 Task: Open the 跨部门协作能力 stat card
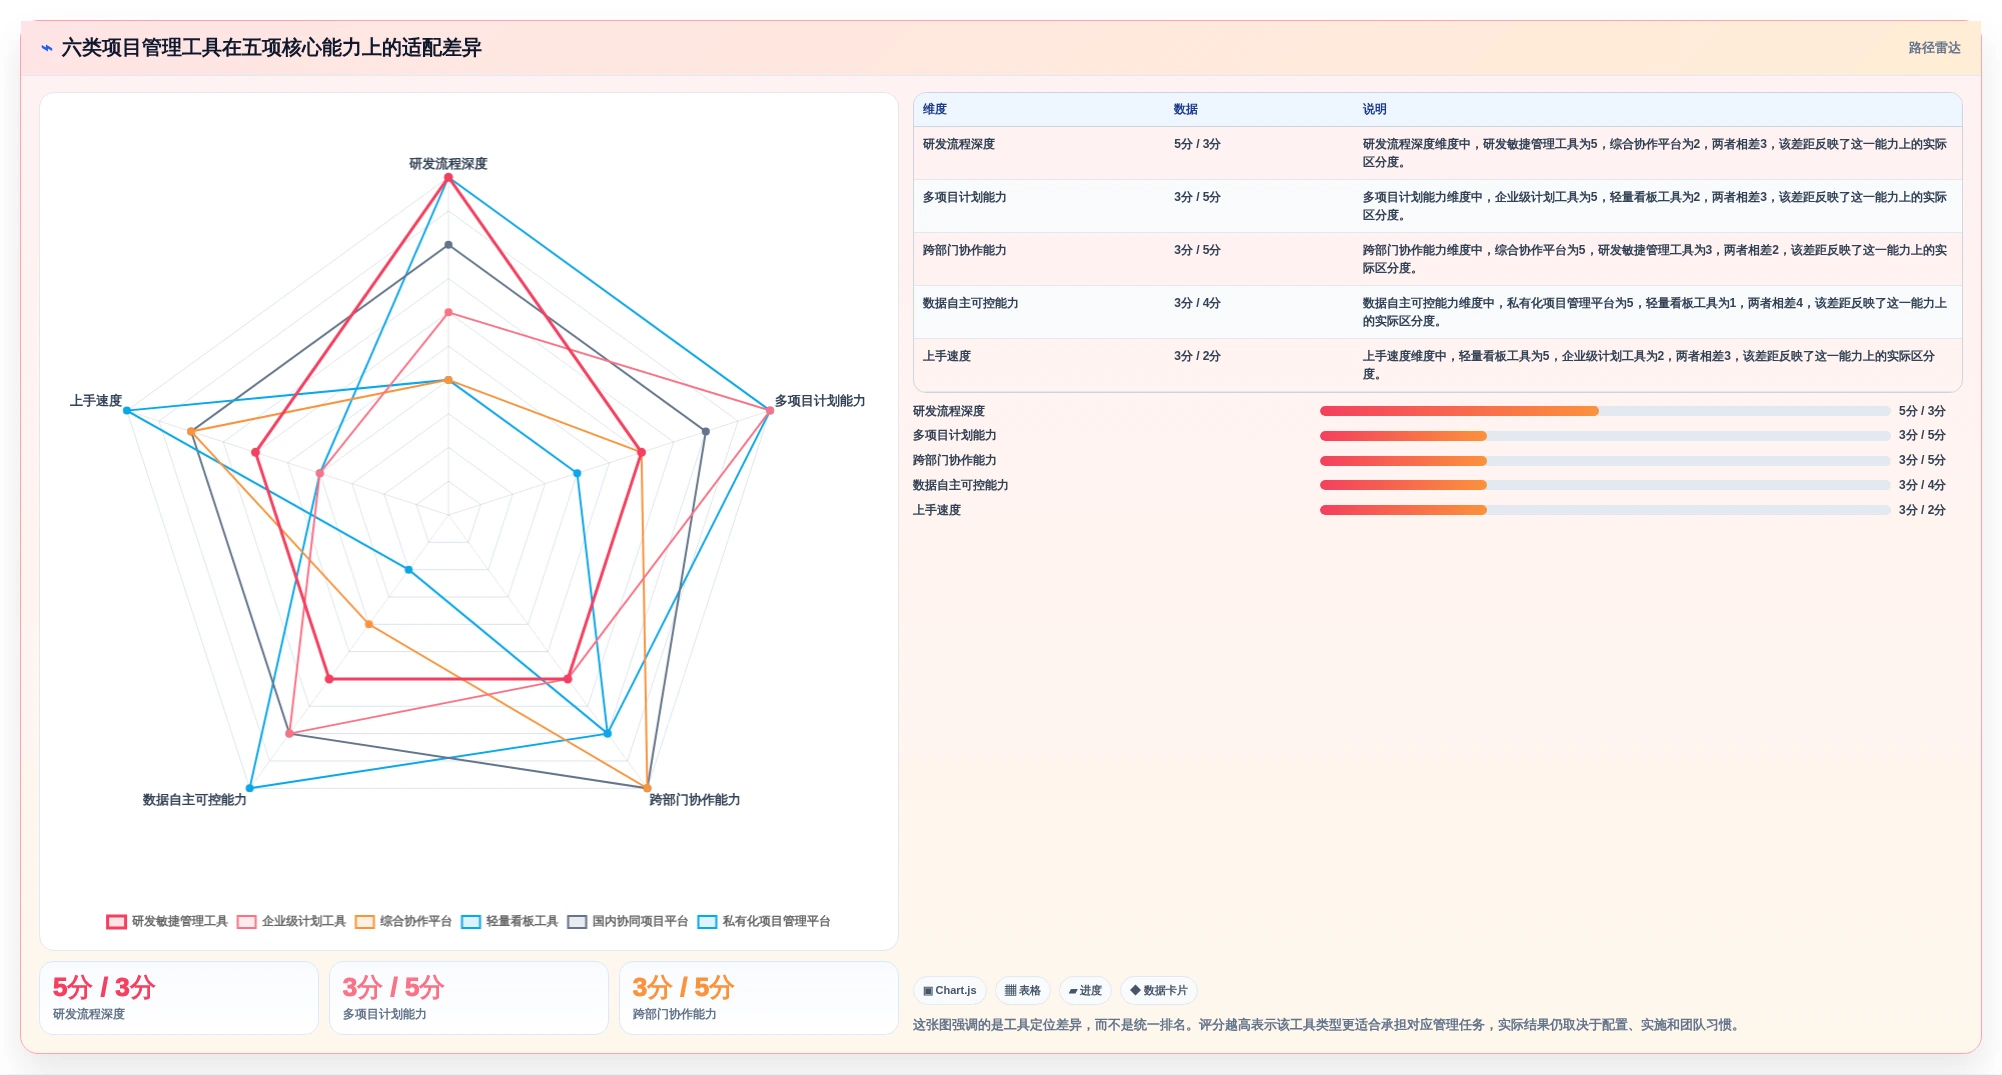[758, 998]
